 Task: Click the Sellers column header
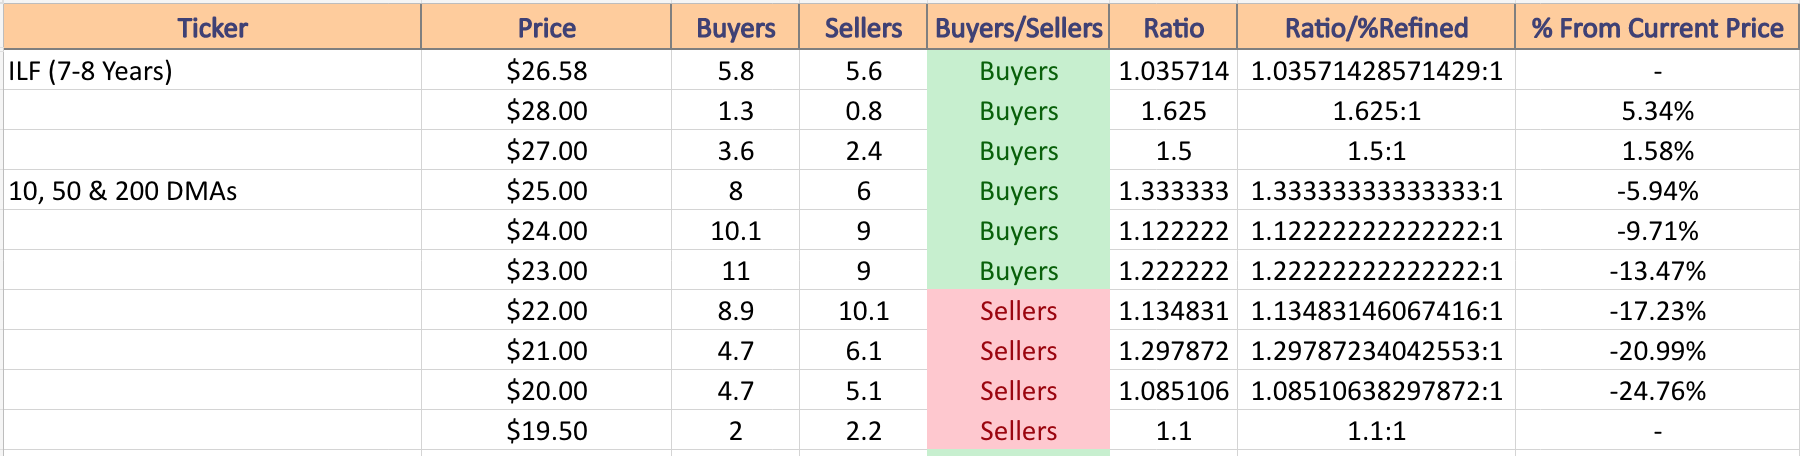[863, 27]
